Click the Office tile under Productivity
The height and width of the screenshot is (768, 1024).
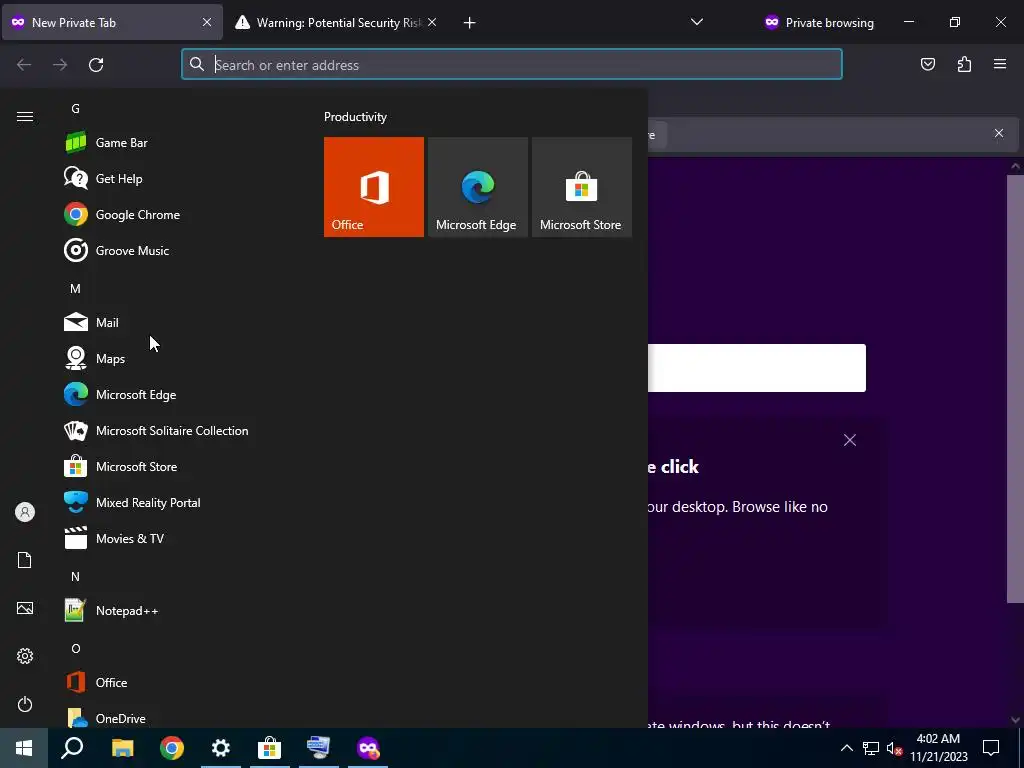pos(374,187)
